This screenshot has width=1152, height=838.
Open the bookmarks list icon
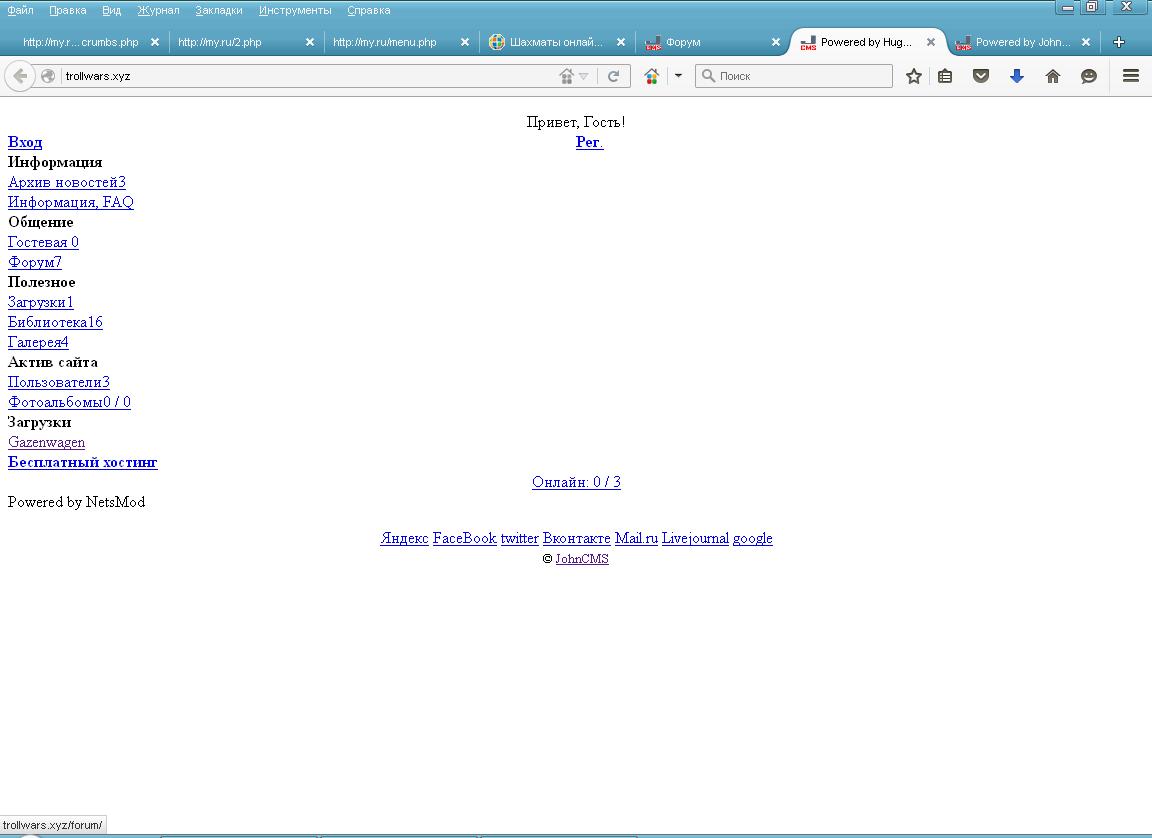(945, 76)
